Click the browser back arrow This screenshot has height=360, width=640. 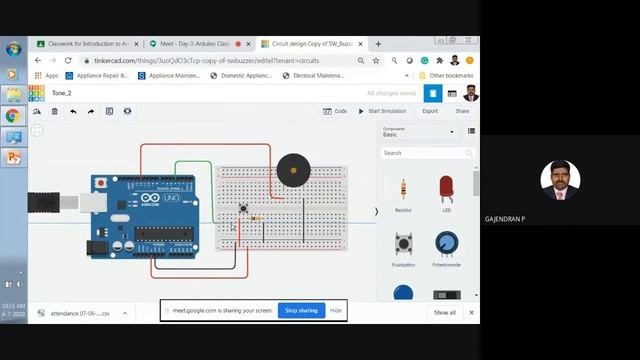pyautogui.click(x=38, y=60)
